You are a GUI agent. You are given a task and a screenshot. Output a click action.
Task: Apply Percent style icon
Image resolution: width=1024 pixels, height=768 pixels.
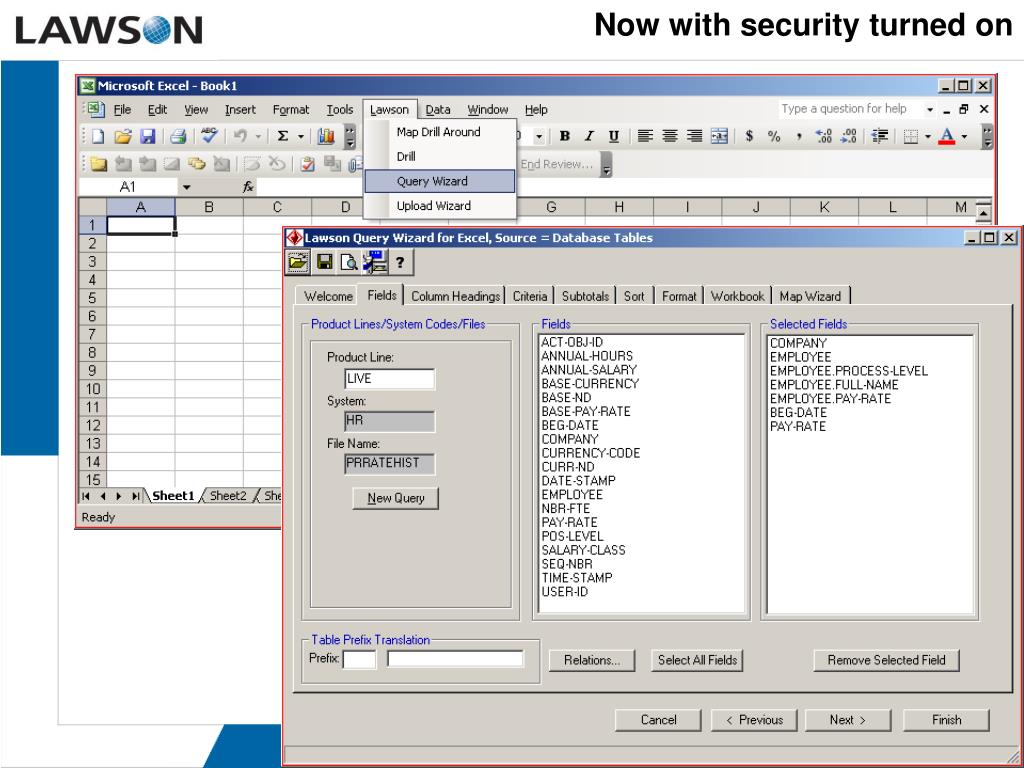coord(775,136)
